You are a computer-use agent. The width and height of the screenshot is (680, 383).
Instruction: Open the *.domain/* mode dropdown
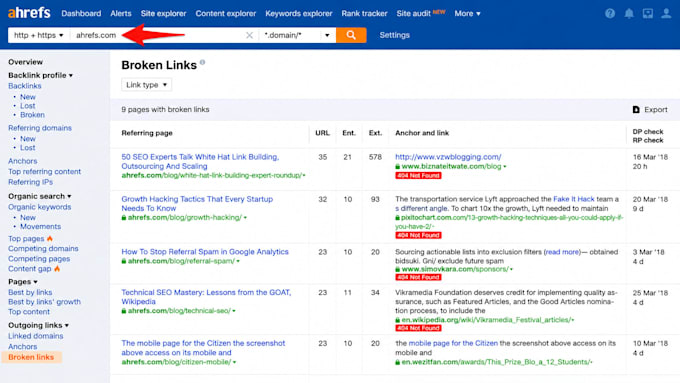pyautogui.click(x=297, y=35)
